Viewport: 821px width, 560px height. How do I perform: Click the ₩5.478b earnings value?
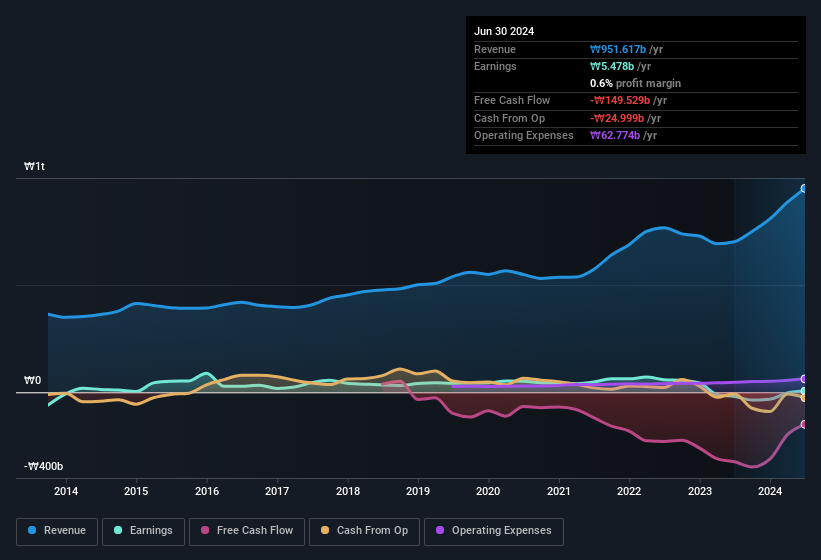click(612, 66)
